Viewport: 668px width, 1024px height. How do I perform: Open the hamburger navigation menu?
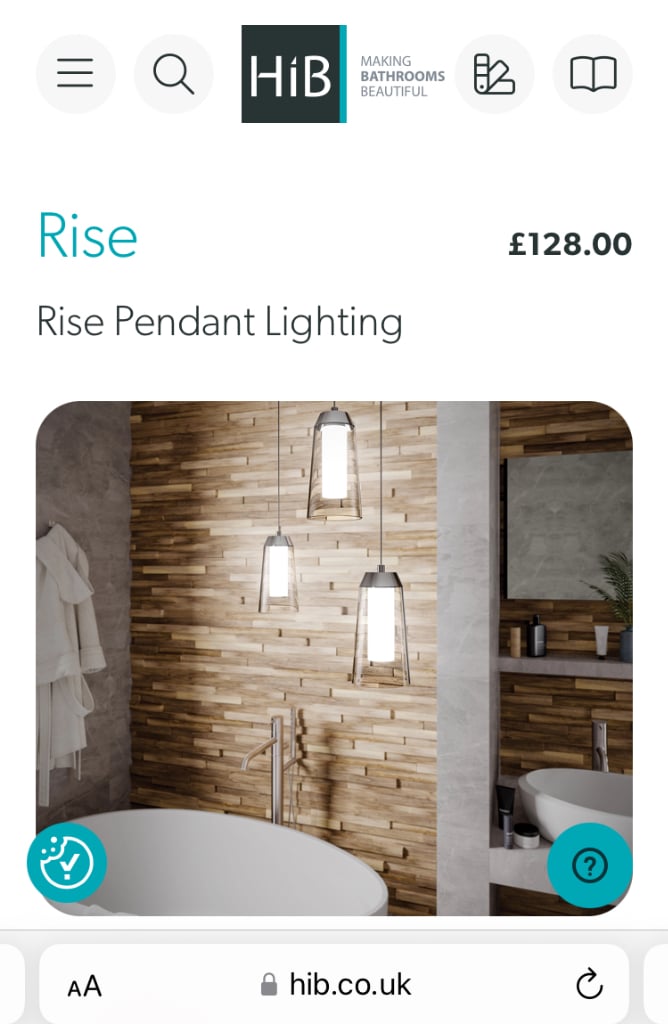(x=75, y=73)
